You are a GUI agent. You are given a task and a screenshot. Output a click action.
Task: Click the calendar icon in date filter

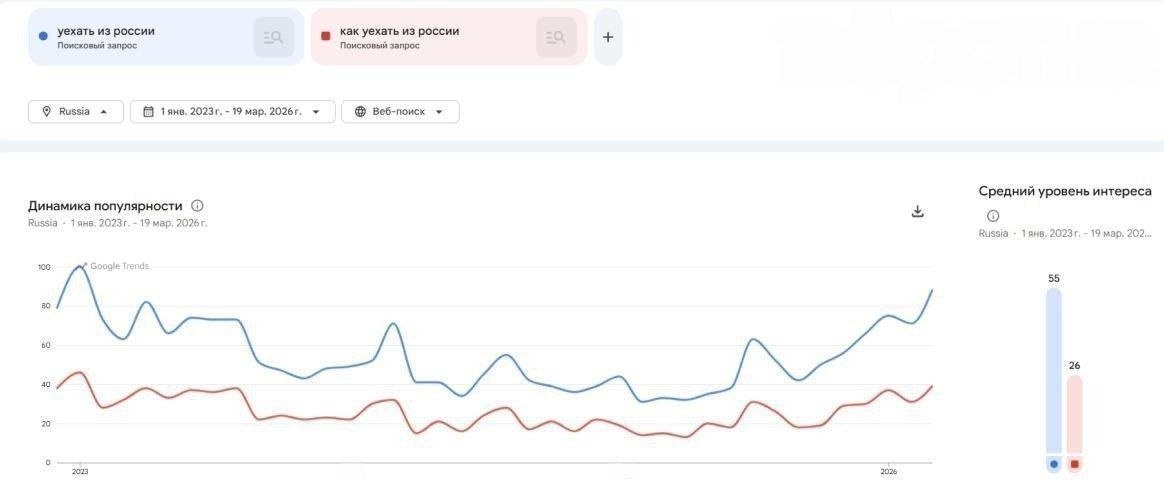[x=148, y=111]
